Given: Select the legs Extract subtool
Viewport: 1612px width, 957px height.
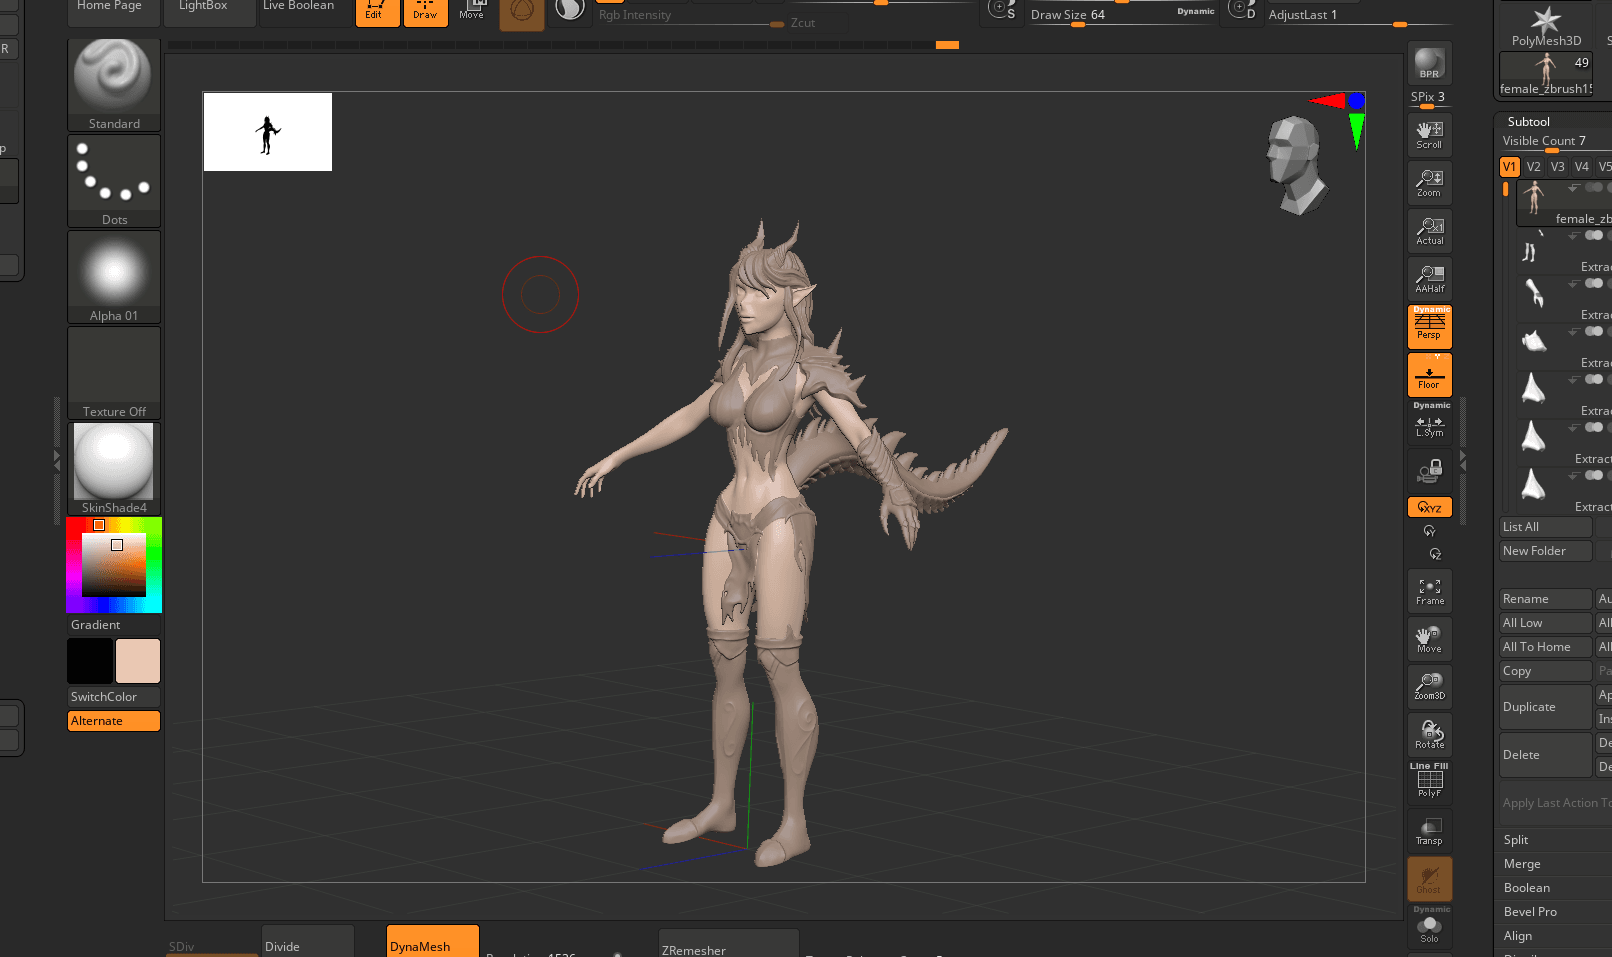Looking at the screenshot, I should 1564,251.
